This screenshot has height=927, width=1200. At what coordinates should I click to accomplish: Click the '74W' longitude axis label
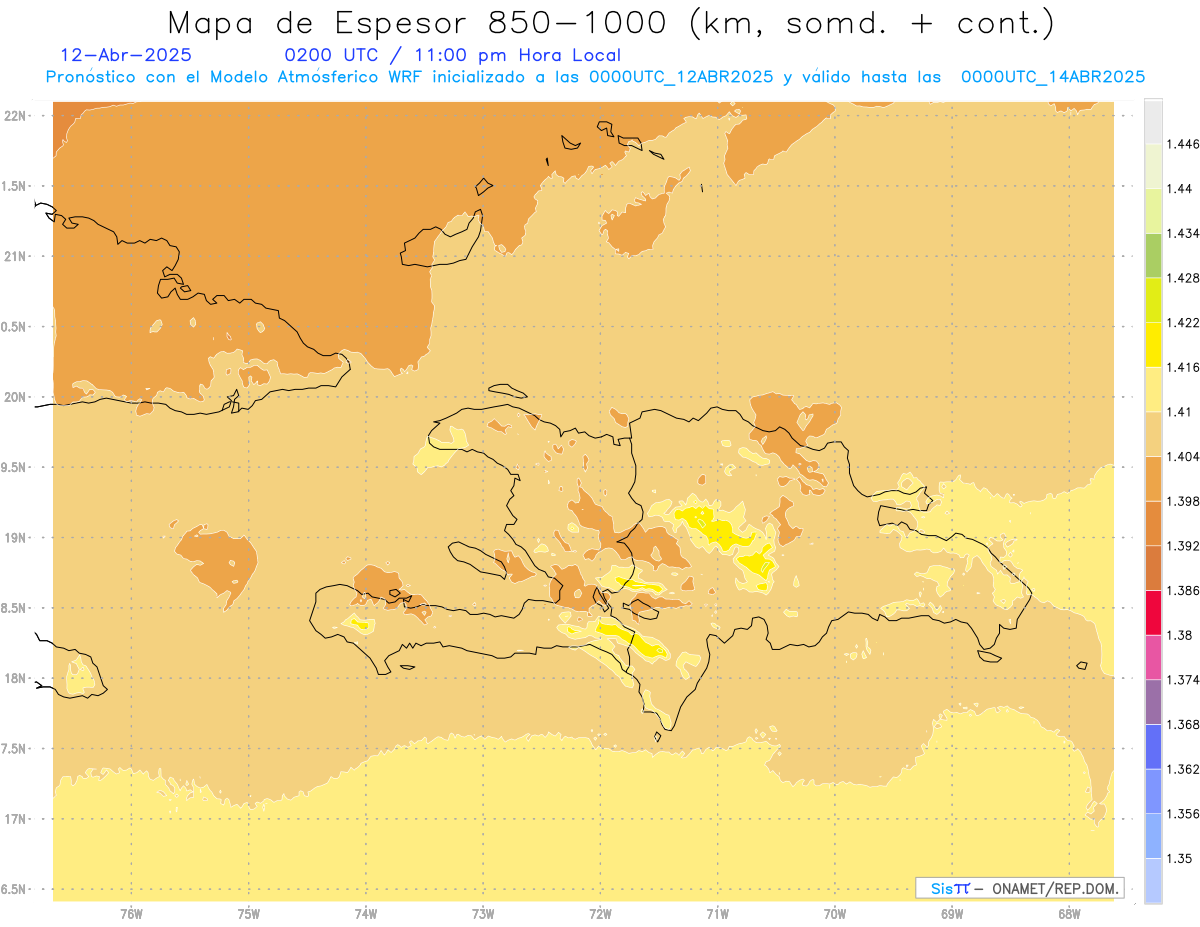click(x=365, y=913)
